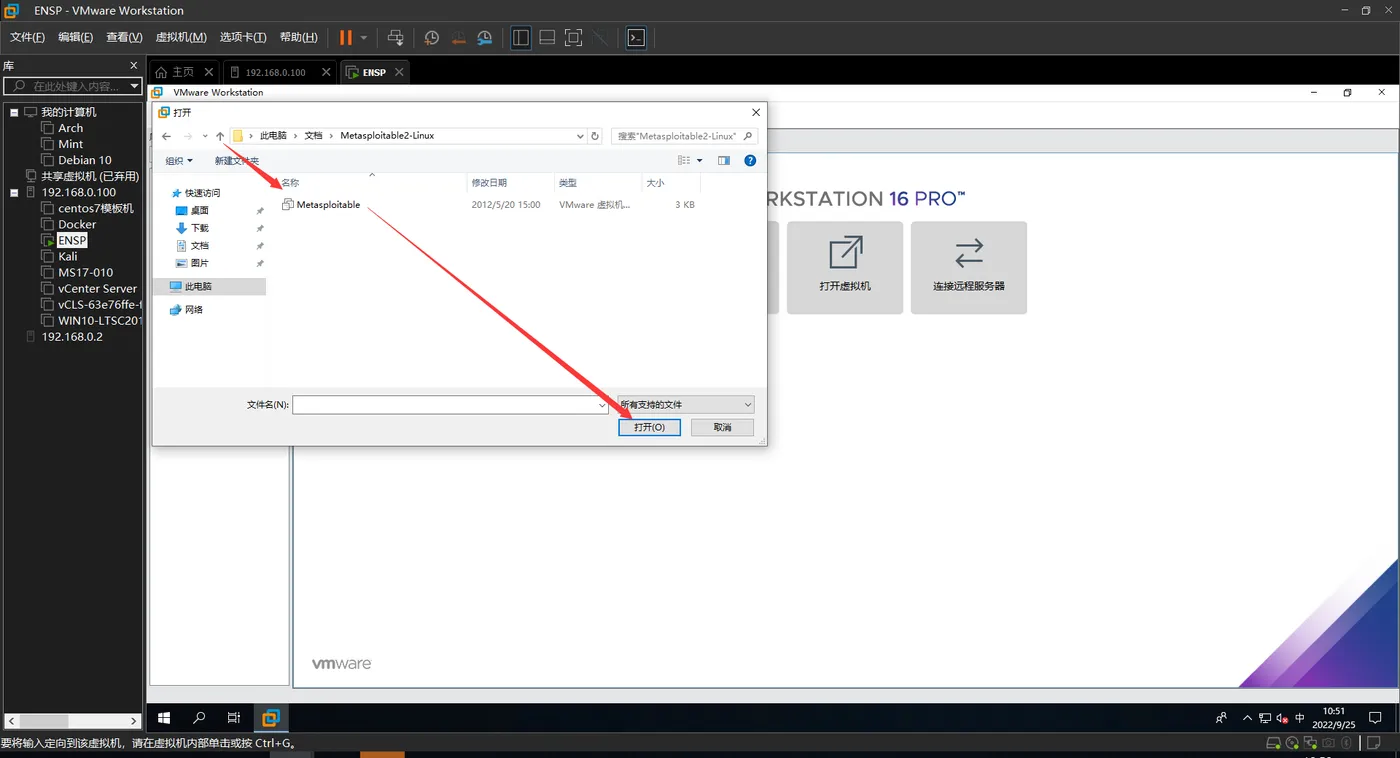Click the revert to snapshot toolbar icon

458,38
